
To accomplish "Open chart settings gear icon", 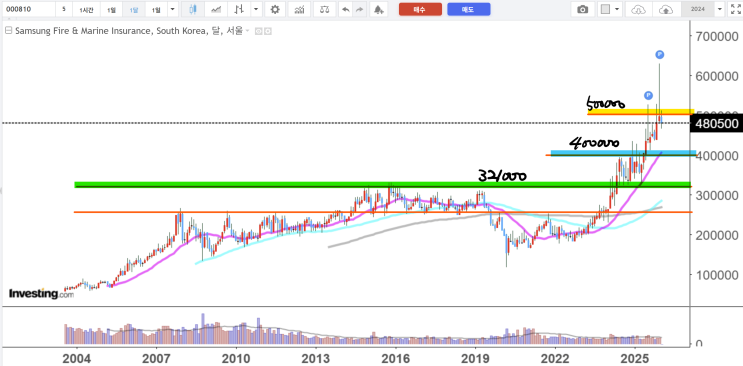I will (275, 9).
